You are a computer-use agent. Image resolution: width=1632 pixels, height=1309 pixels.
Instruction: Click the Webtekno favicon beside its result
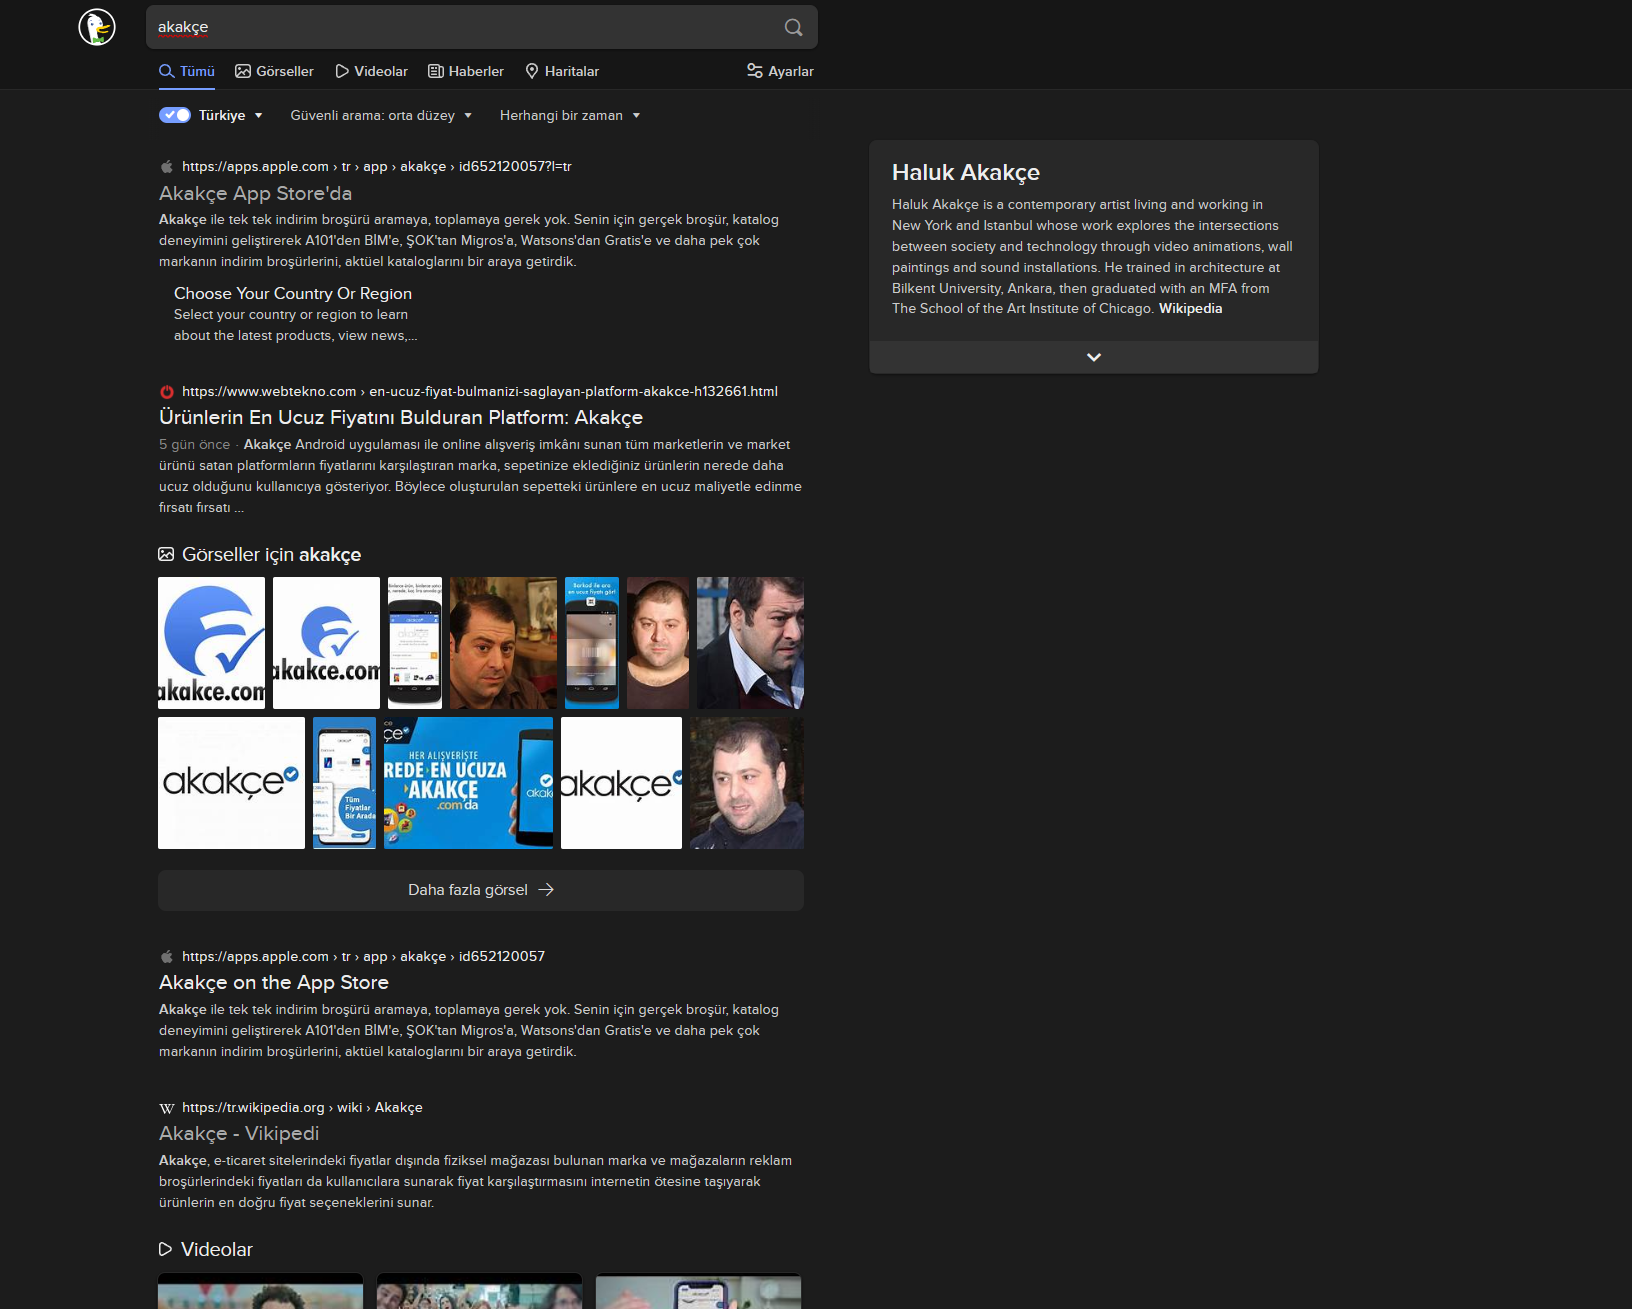click(x=167, y=392)
